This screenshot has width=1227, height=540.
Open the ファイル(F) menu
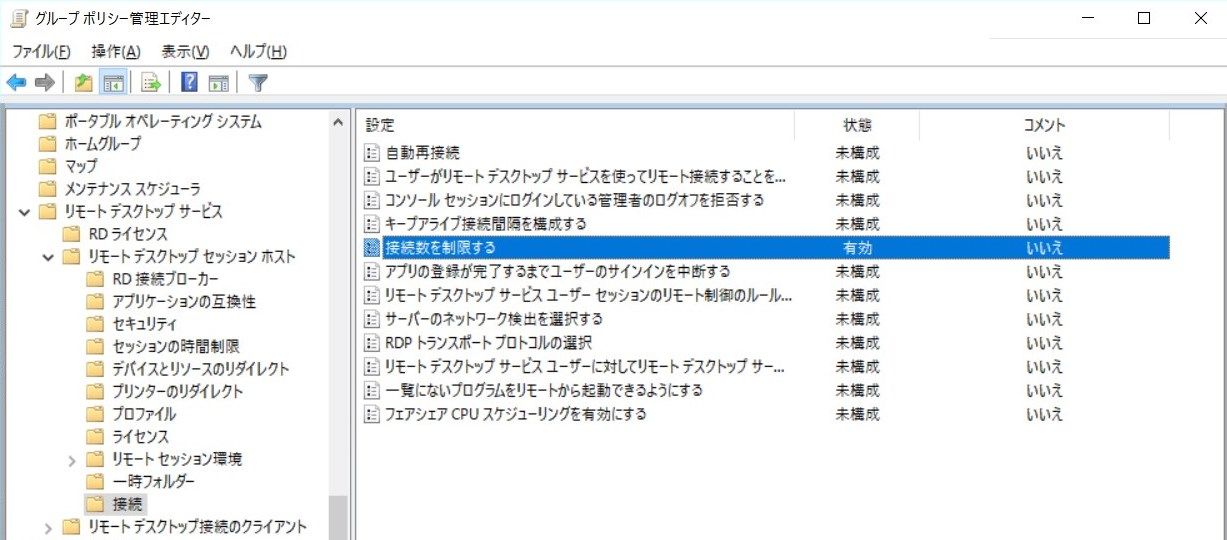[40, 52]
